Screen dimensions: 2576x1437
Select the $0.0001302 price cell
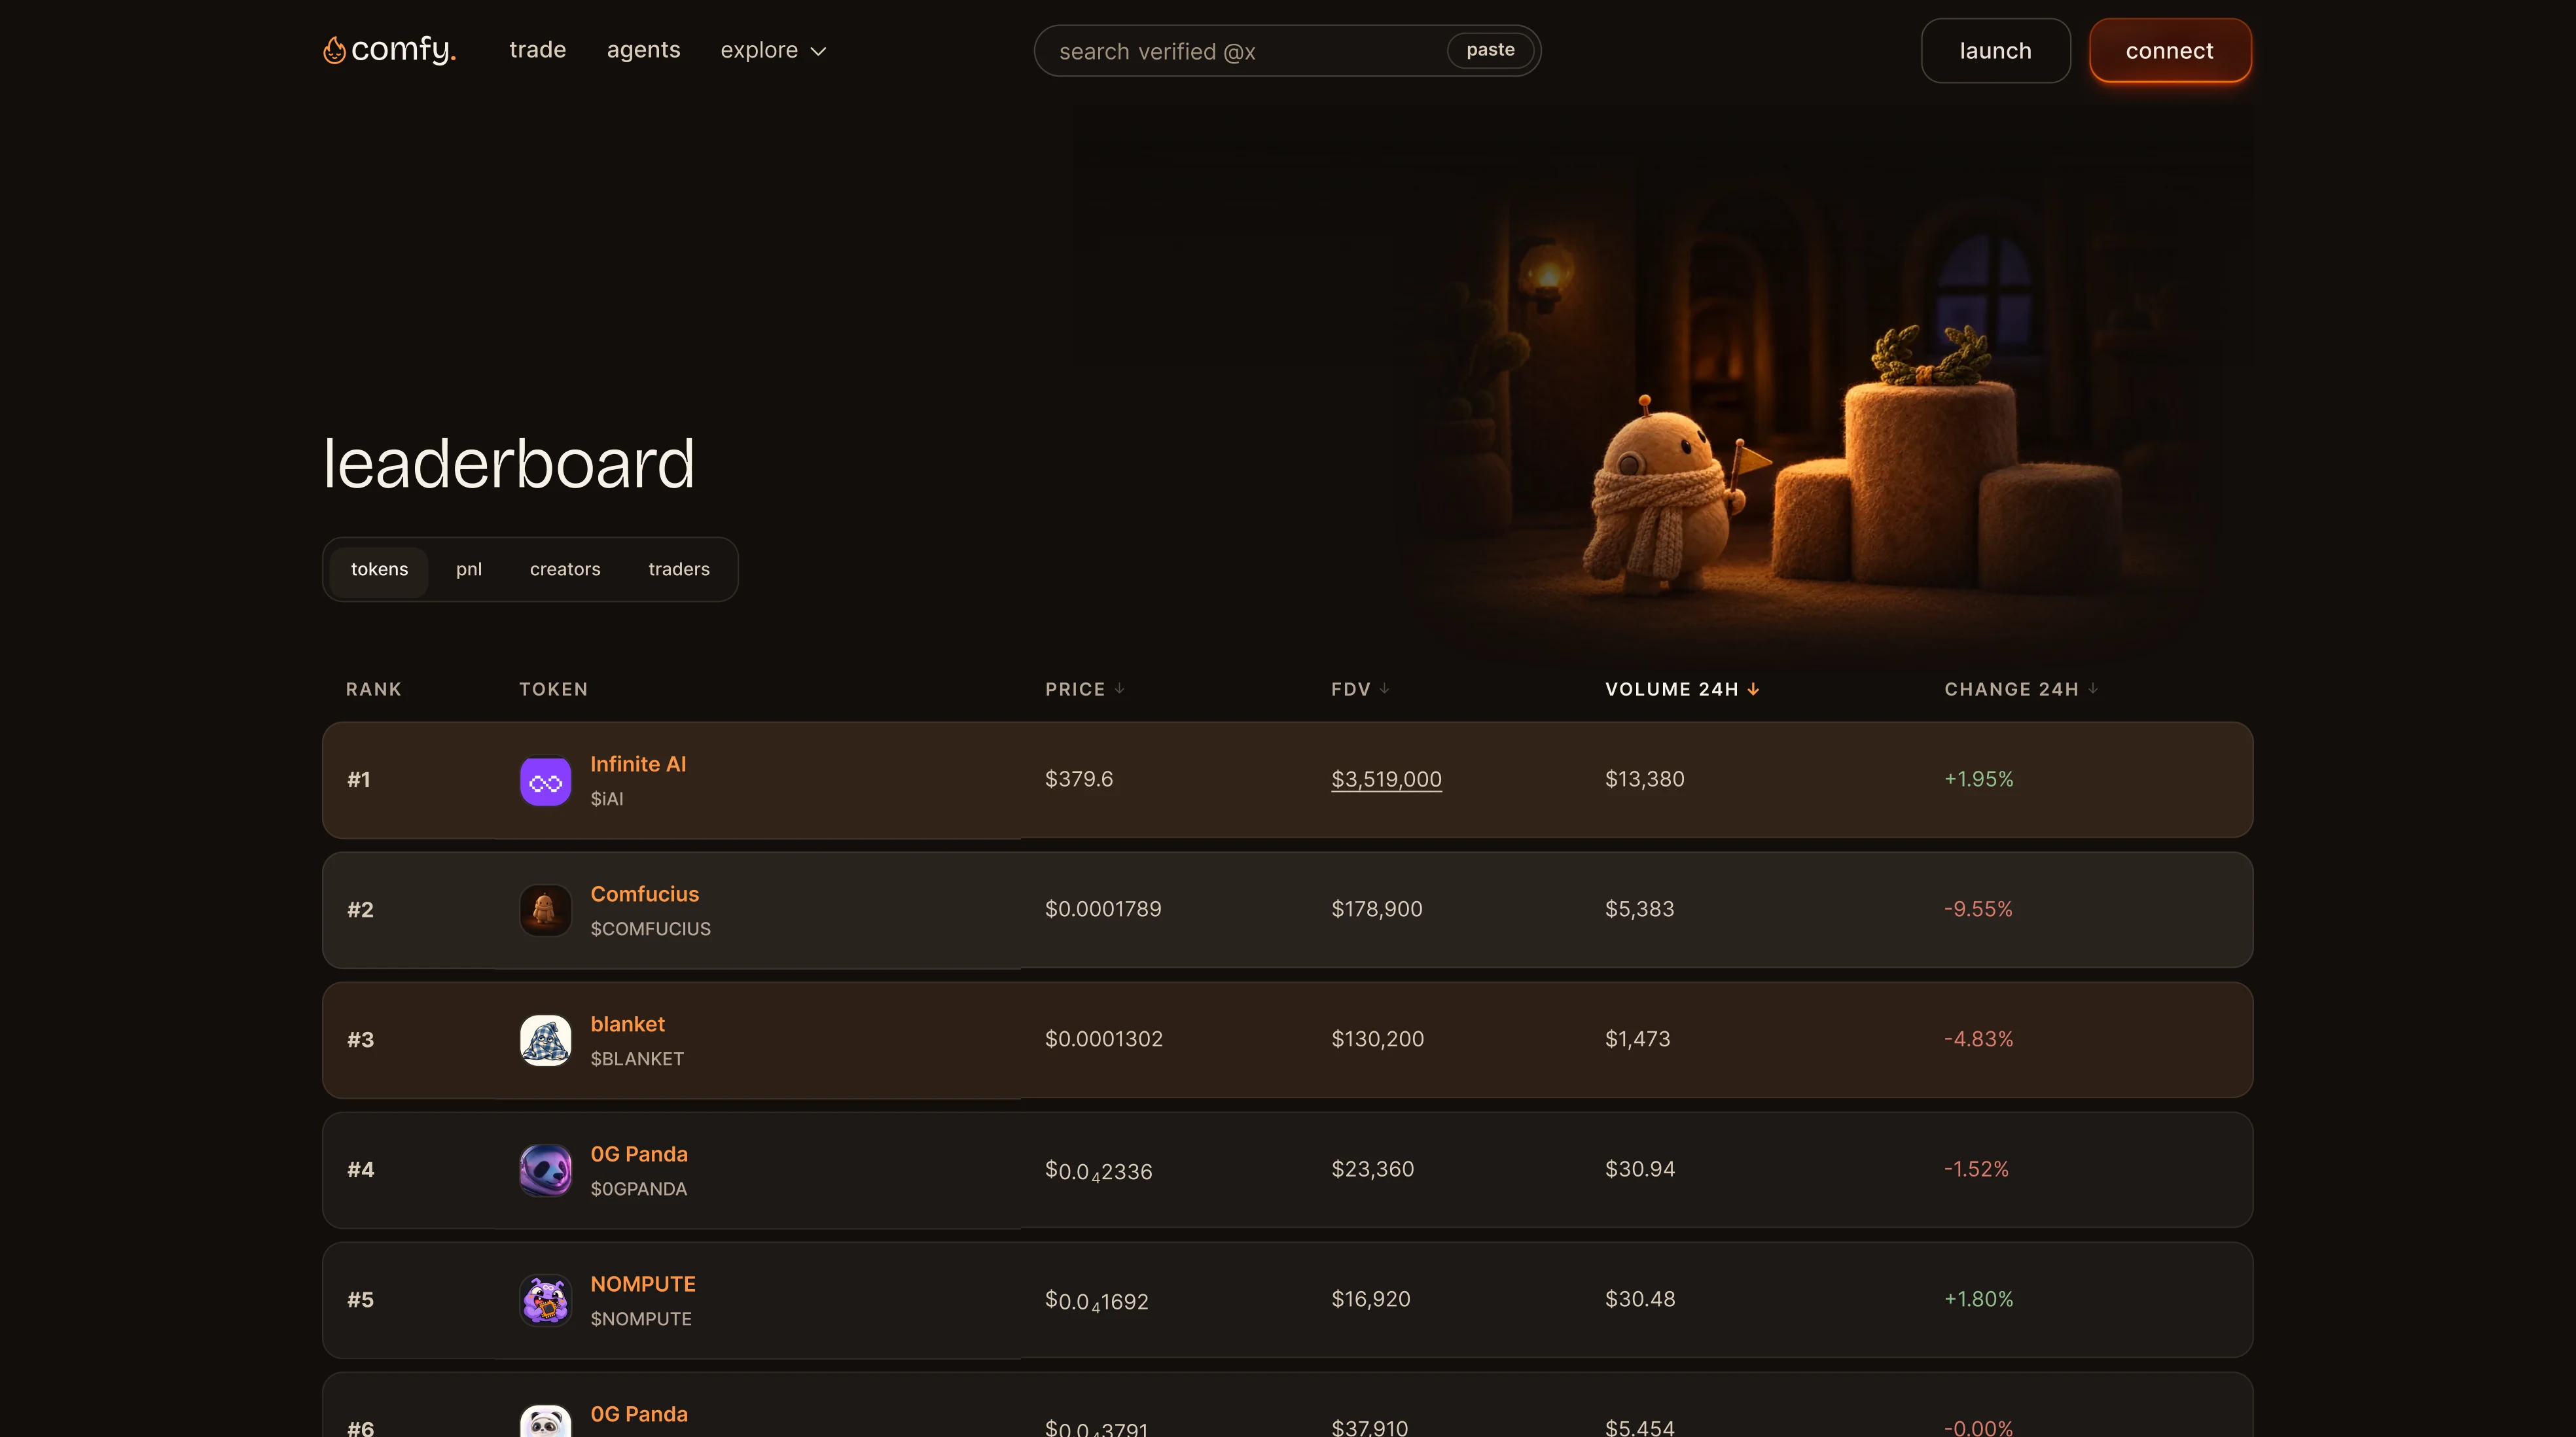[x=1104, y=1039]
